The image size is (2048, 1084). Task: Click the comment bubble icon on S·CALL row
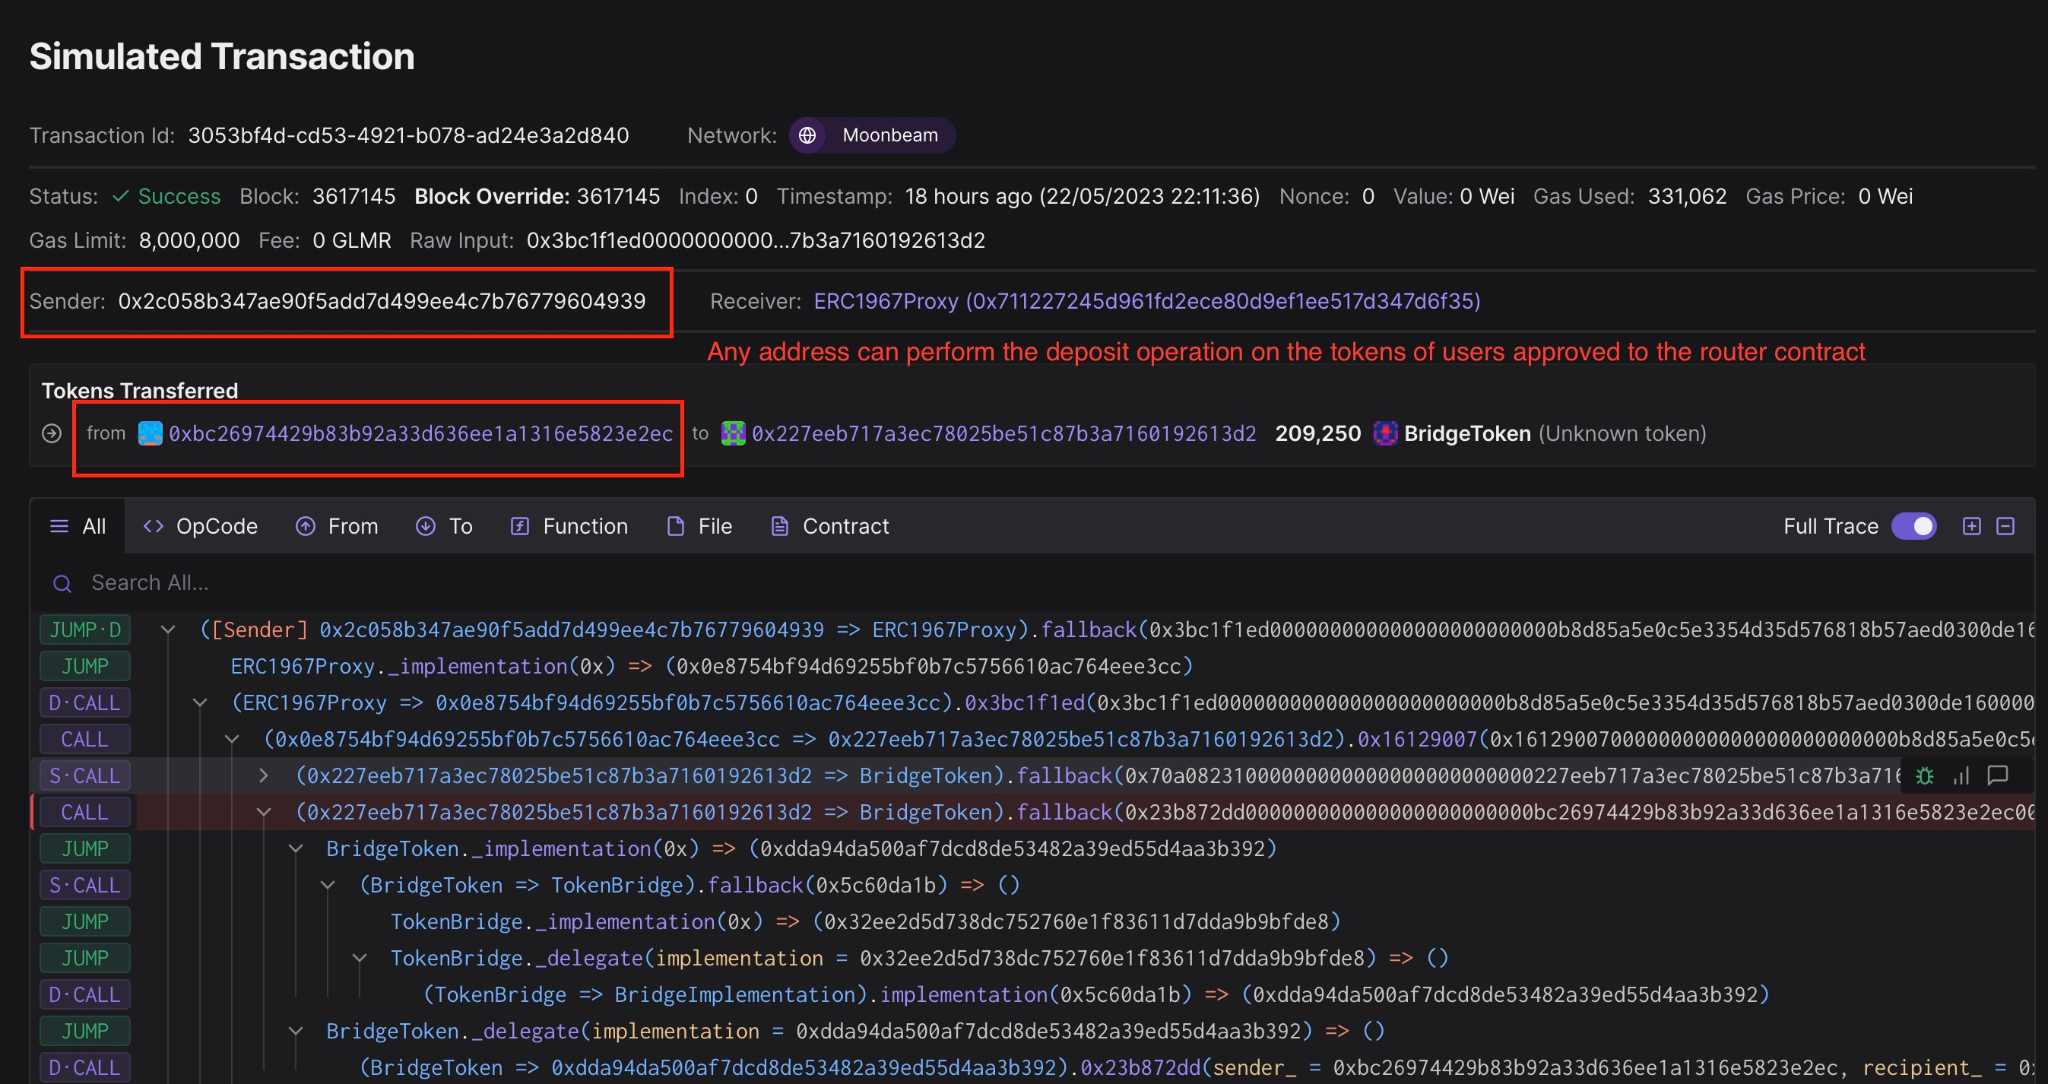[x=1998, y=775]
